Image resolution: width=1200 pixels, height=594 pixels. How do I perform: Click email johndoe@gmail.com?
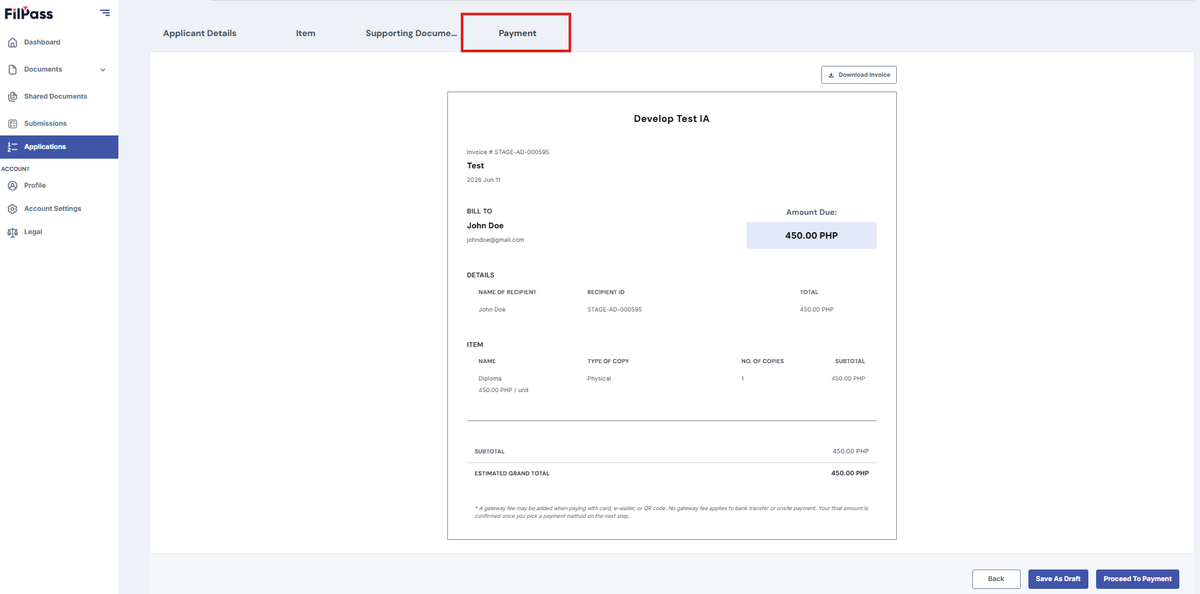495,240
